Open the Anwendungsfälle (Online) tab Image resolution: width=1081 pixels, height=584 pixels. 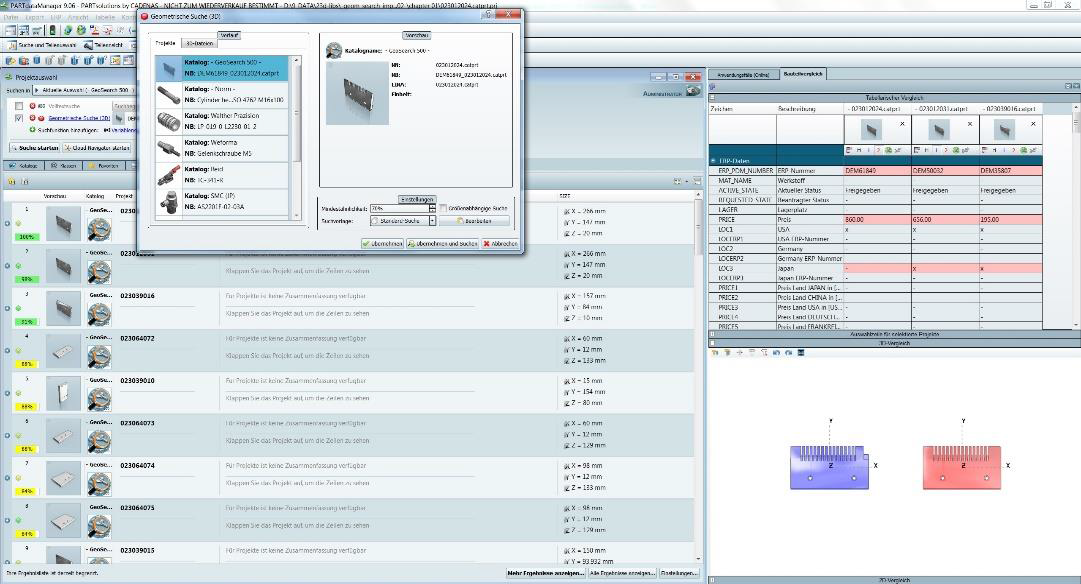point(742,75)
